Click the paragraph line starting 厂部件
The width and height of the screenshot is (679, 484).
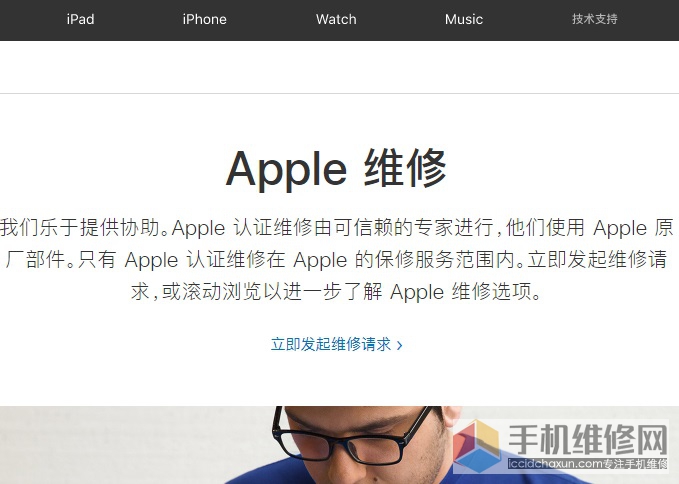[336, 260]
